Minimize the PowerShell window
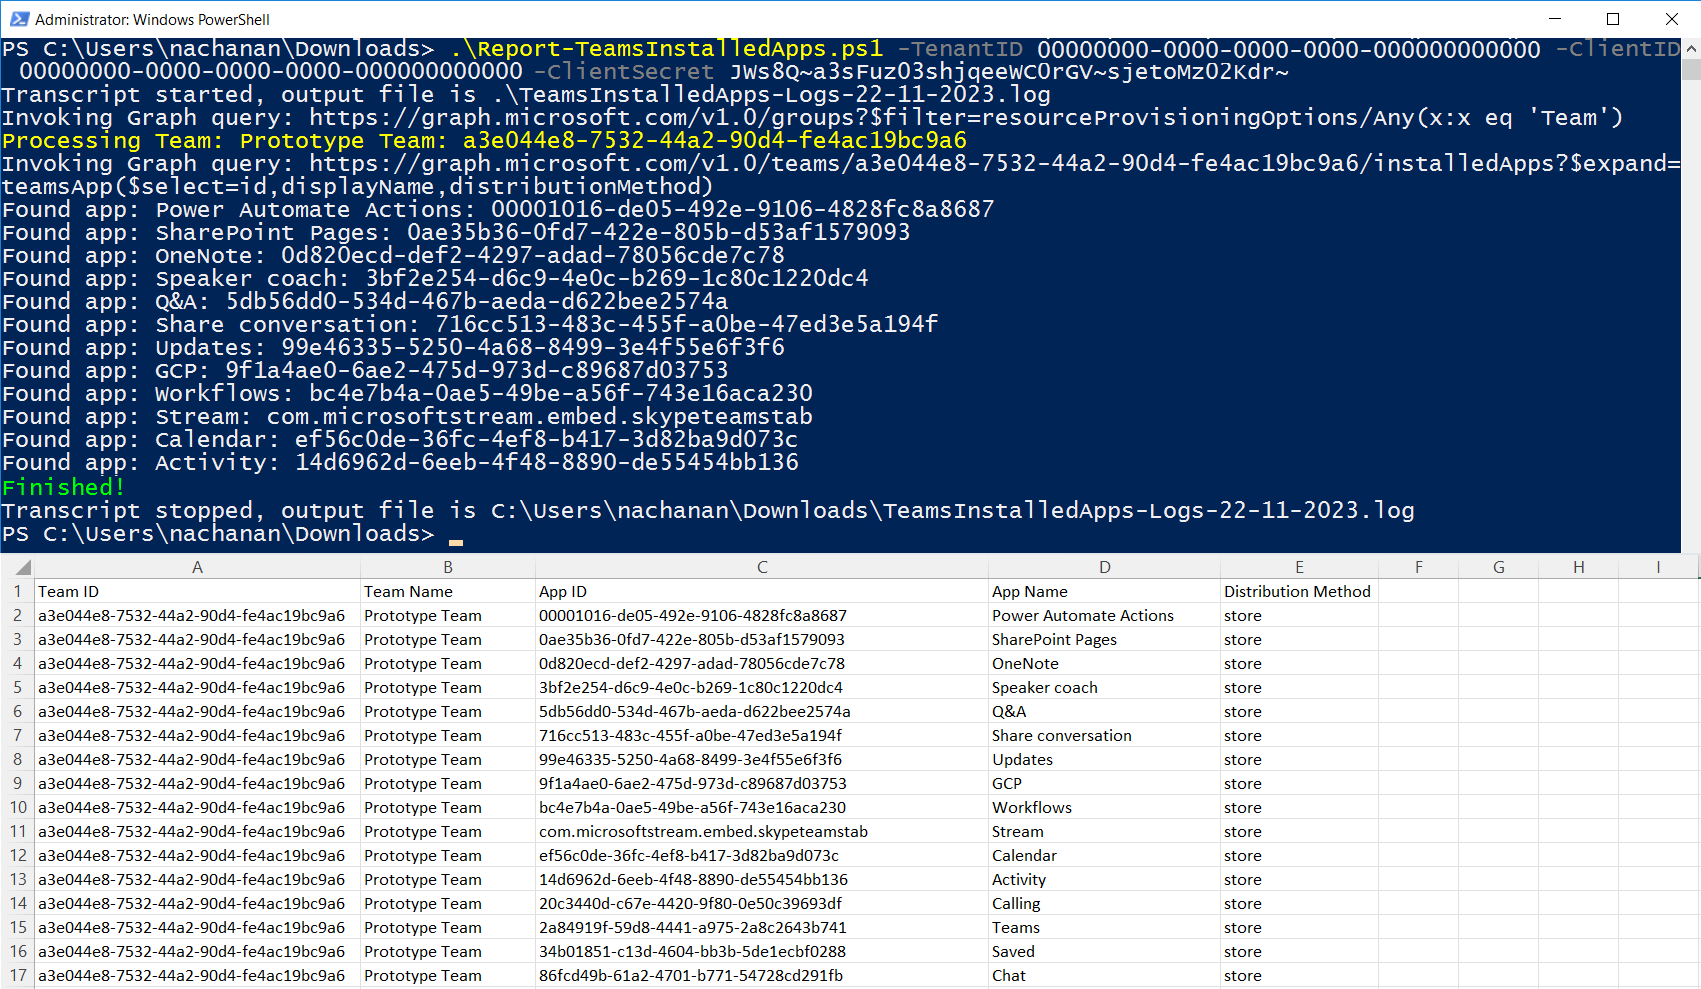Viewport: 1701px width, 989px height. click(x=1555, y=19)
